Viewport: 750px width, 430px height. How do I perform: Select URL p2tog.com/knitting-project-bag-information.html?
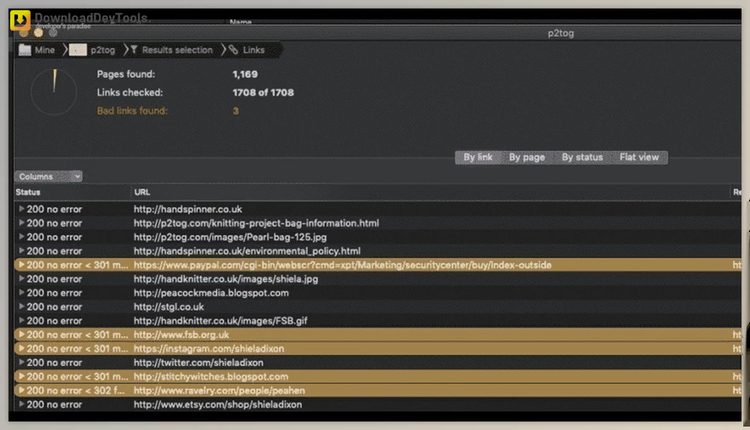256,223
